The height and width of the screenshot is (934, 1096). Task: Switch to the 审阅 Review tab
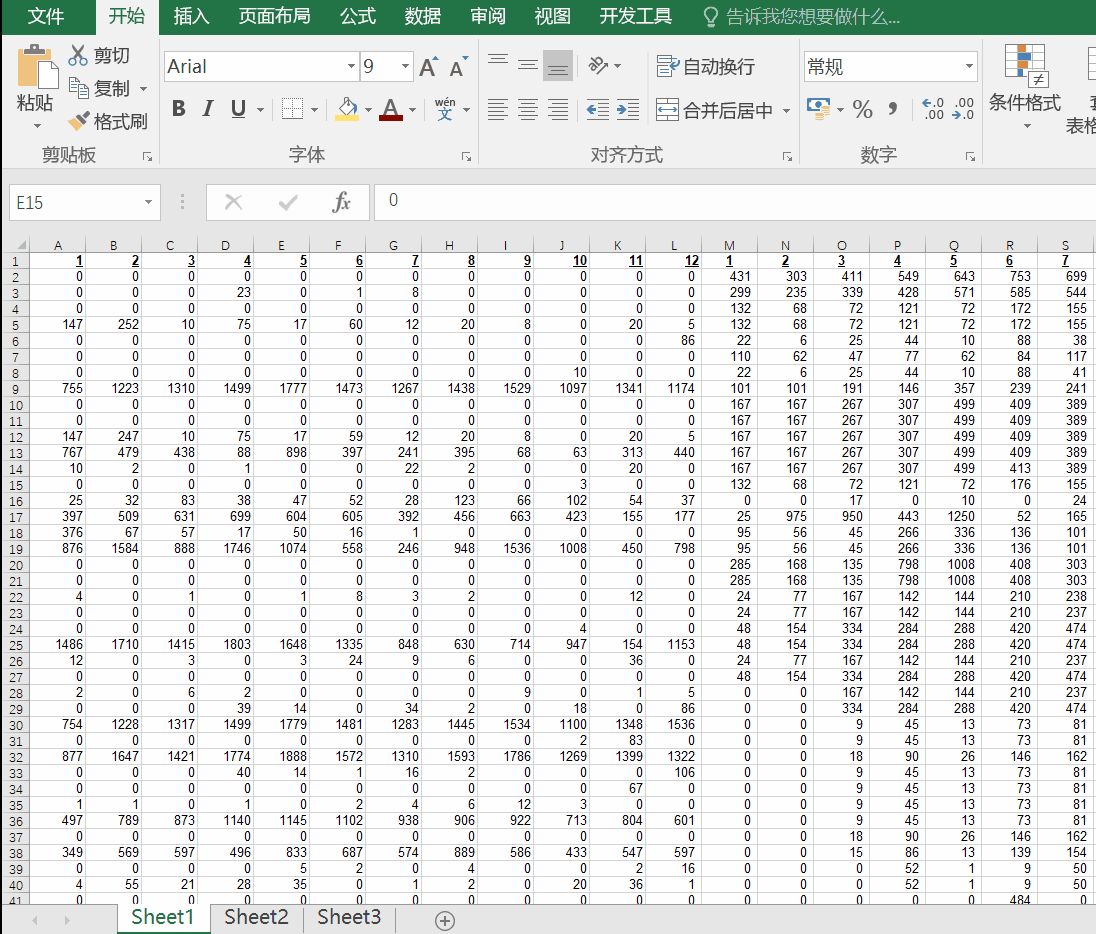(488, 16)
